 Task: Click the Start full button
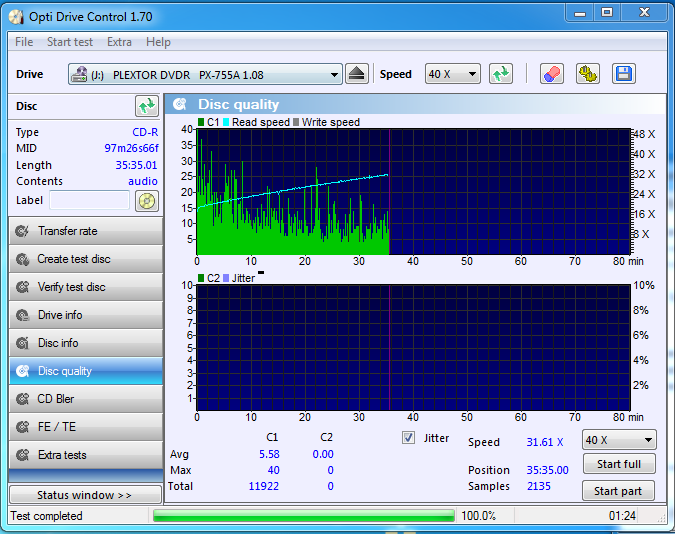[x=619, y=464]
